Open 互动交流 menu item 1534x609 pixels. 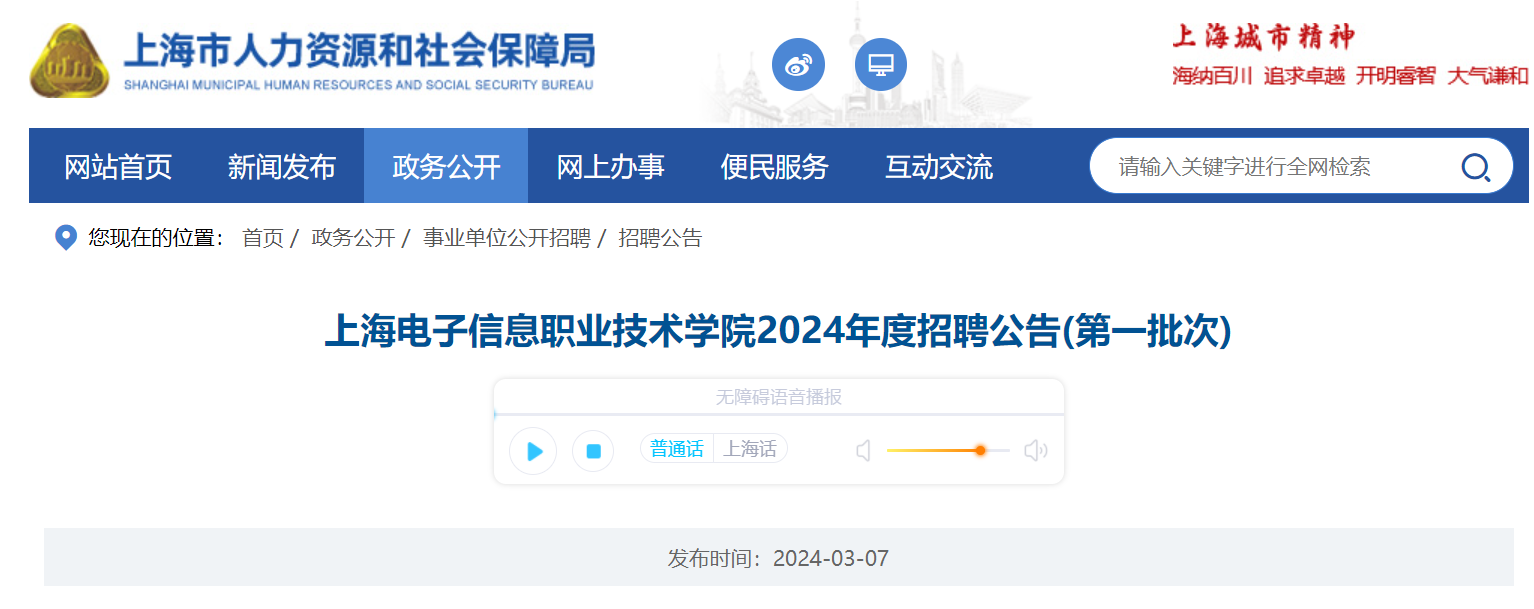[x=939, y=166]
